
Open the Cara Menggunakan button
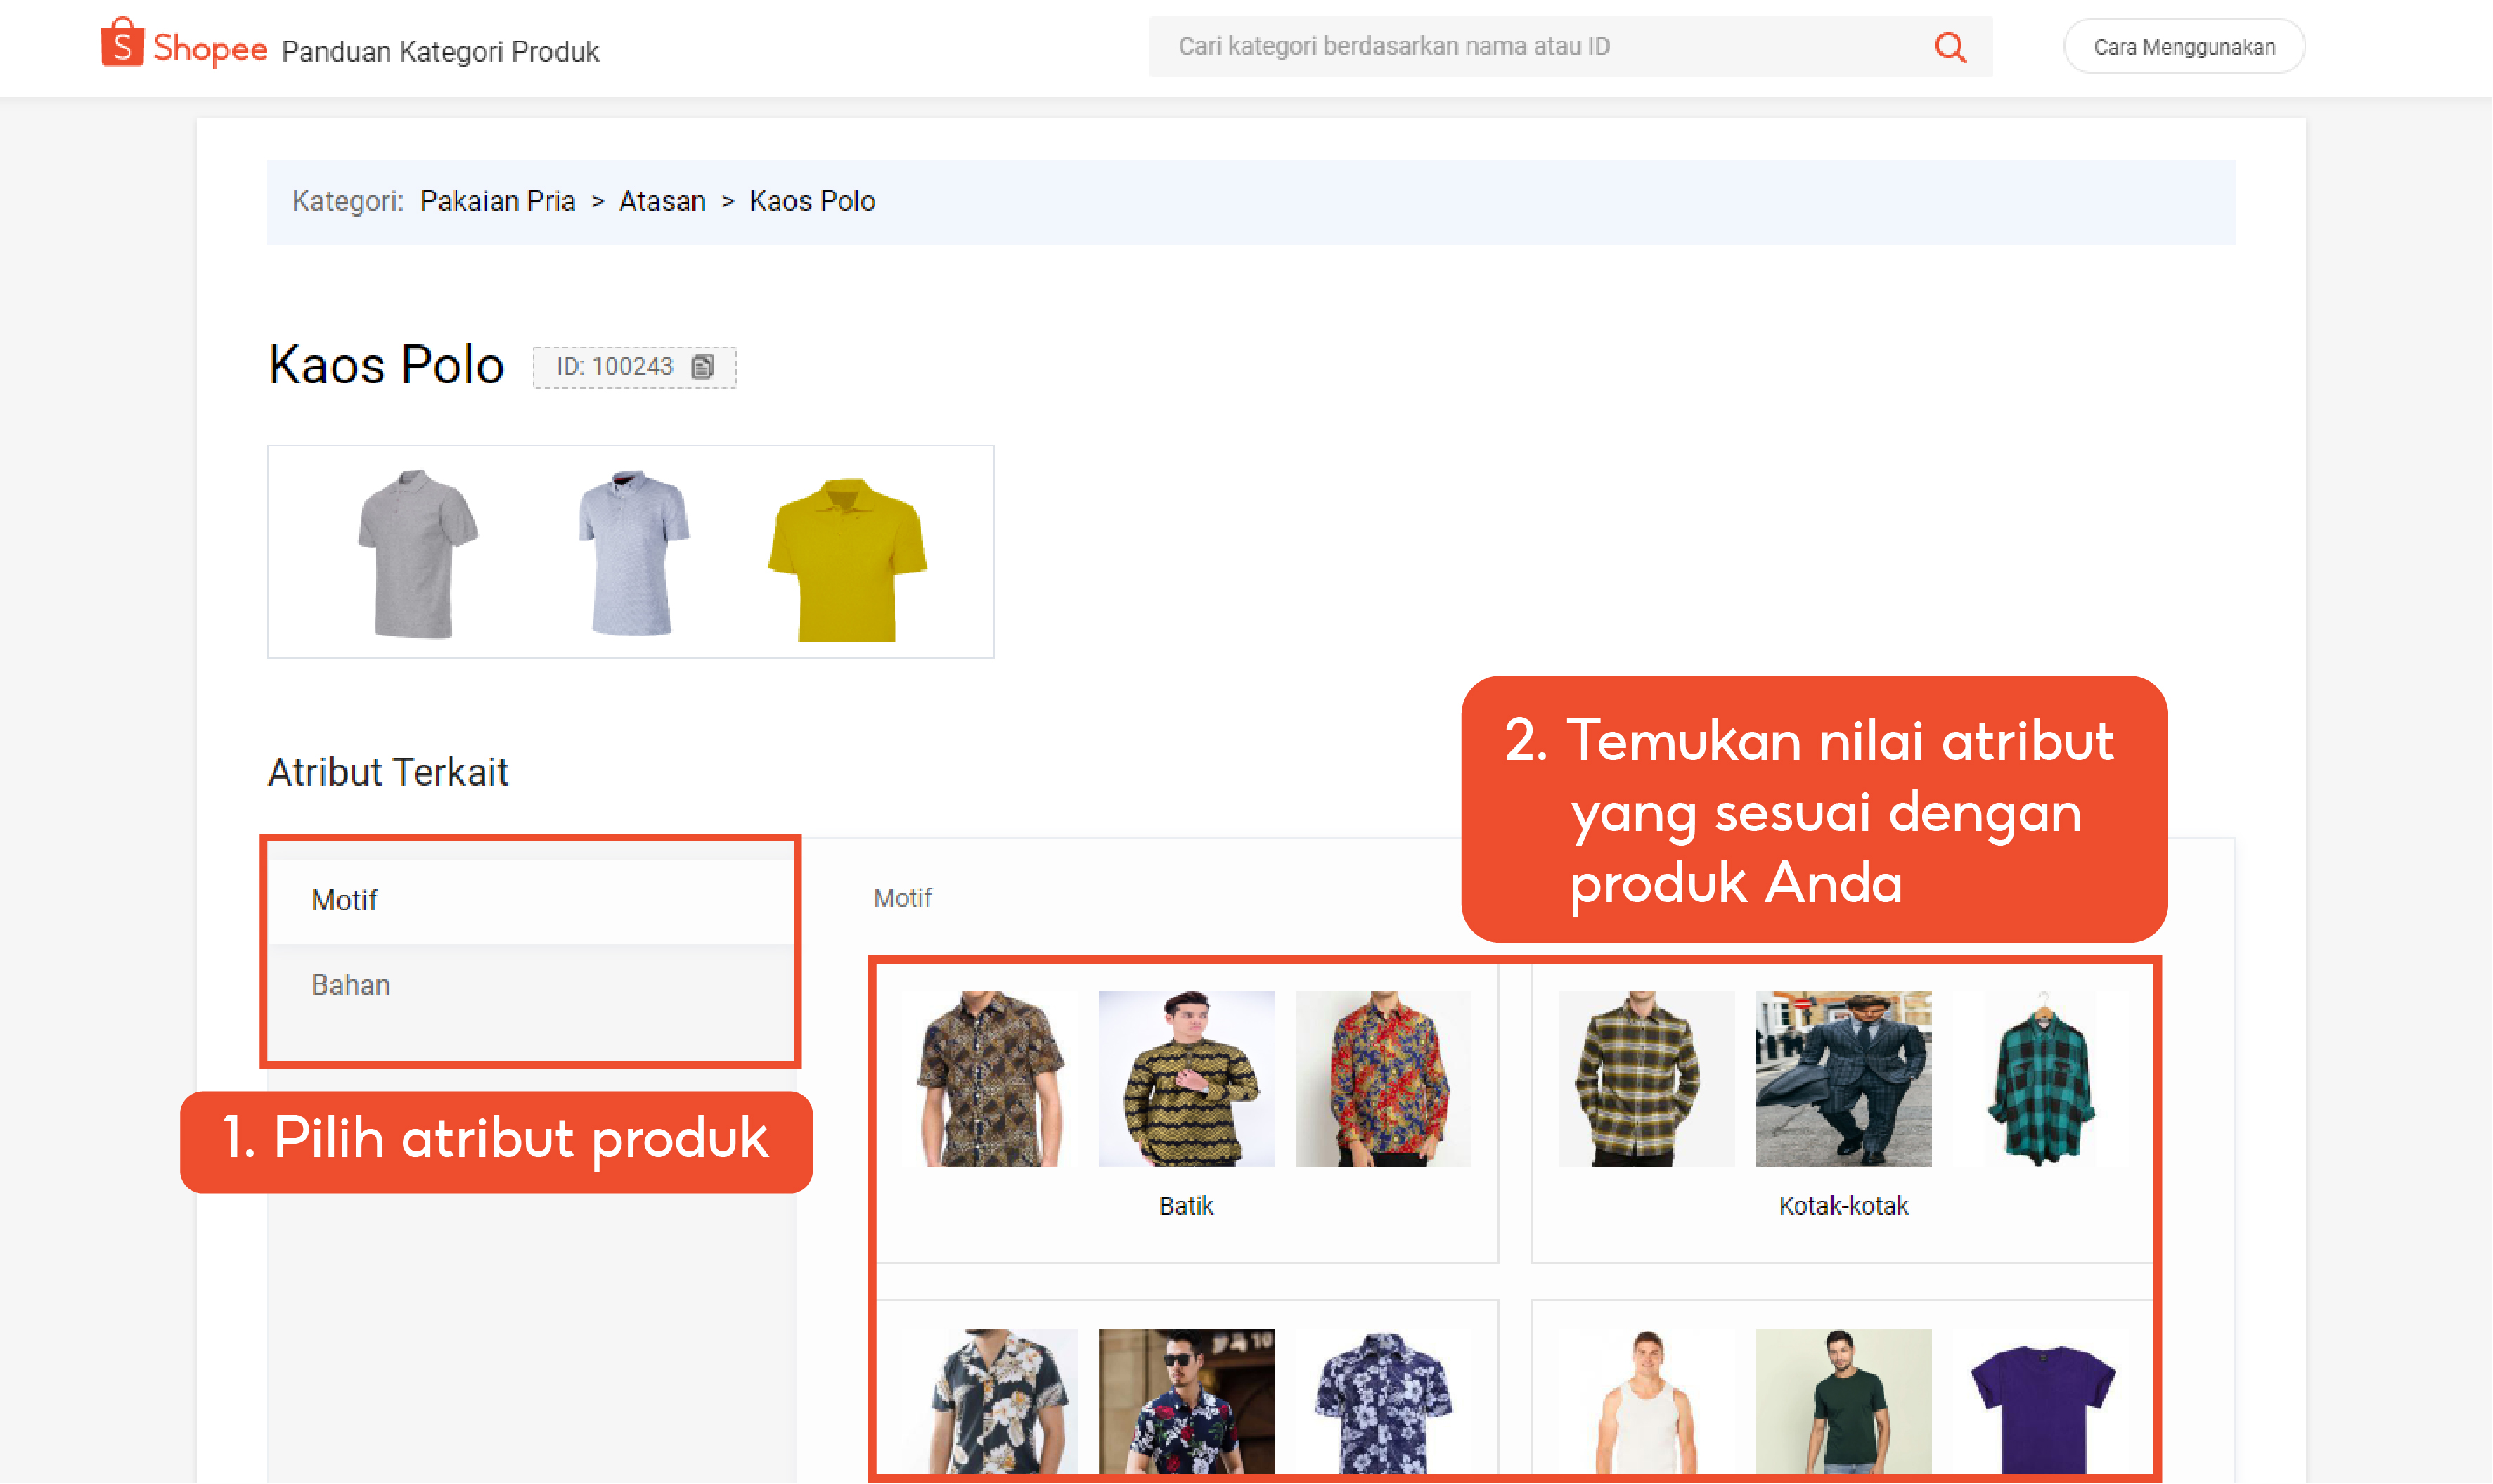(x=2184, y=45)
